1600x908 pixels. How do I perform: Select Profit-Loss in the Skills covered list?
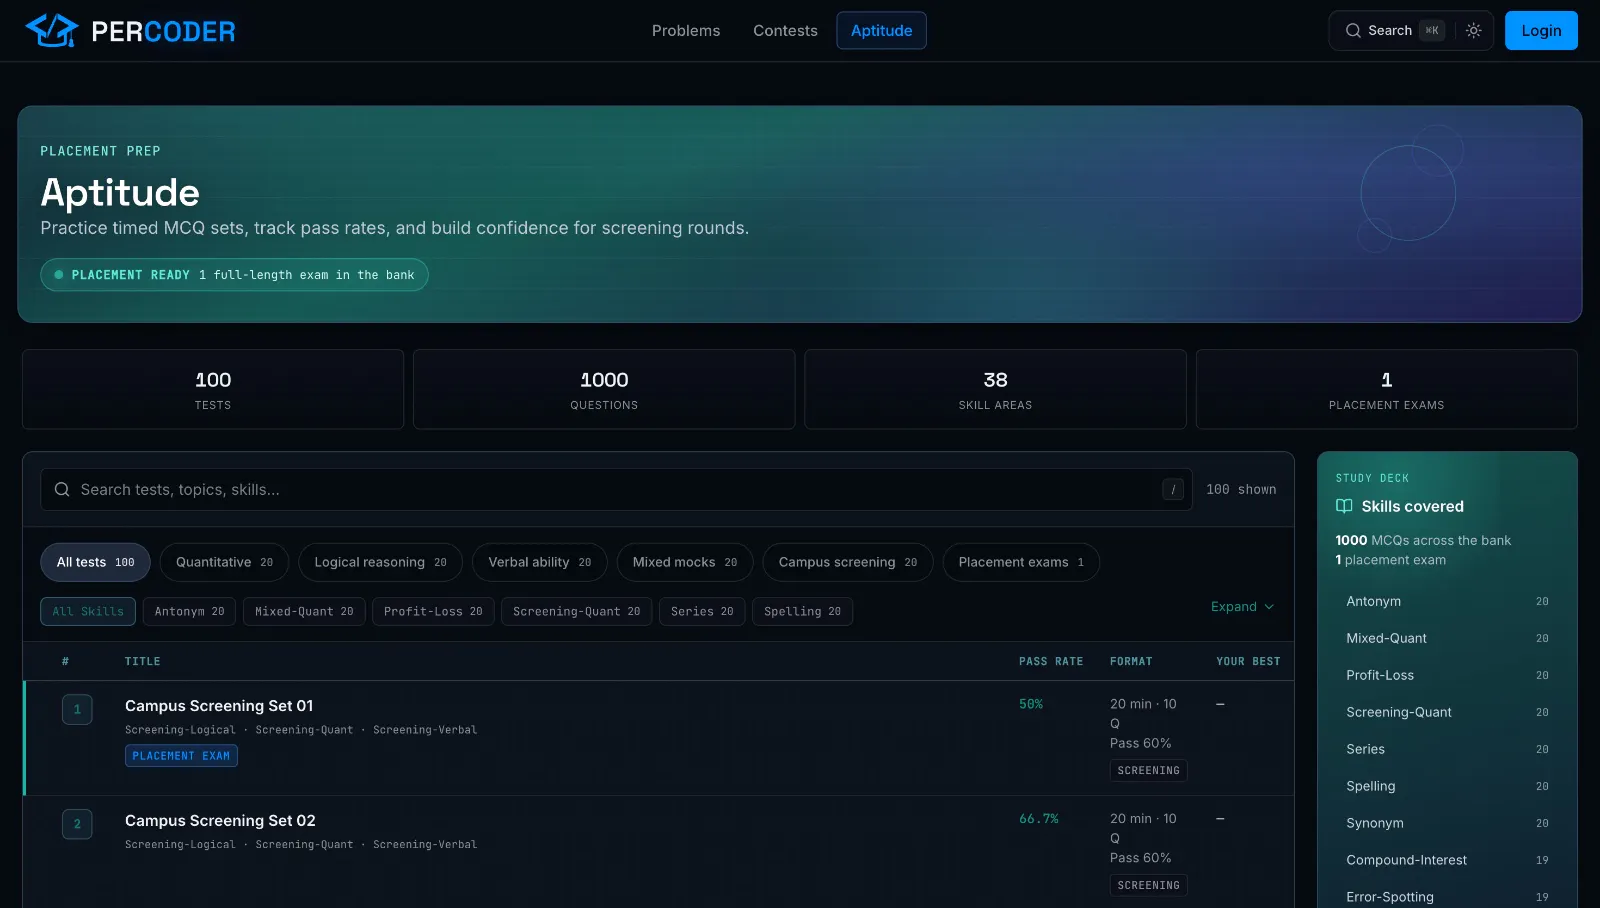[x=1447, y=676]
